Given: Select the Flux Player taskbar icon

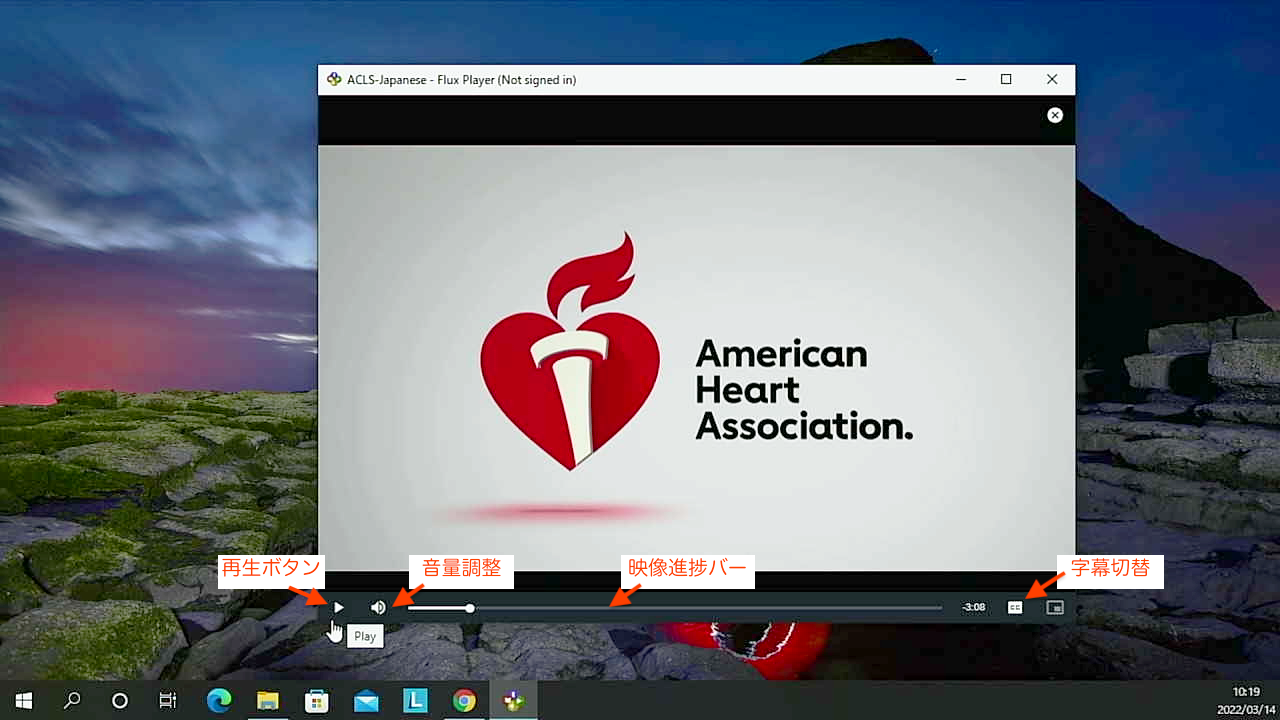Looking at the screenshot, I should pos(513,700).
